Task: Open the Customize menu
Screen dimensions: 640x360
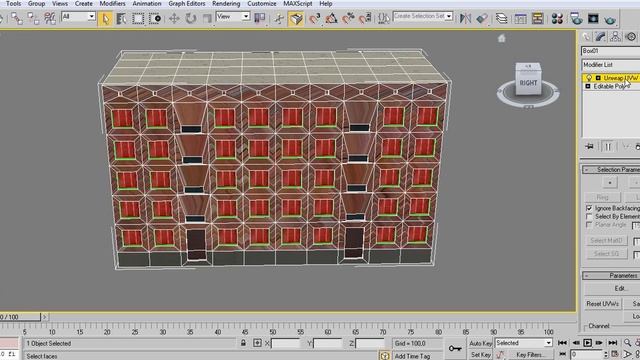Action: pos(262,4)
